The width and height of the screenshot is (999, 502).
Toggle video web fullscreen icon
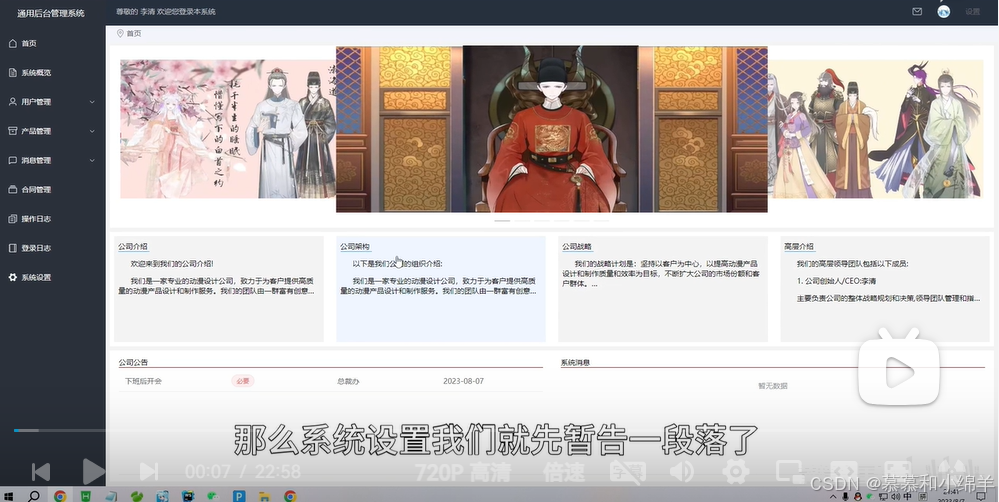point(844,472)
